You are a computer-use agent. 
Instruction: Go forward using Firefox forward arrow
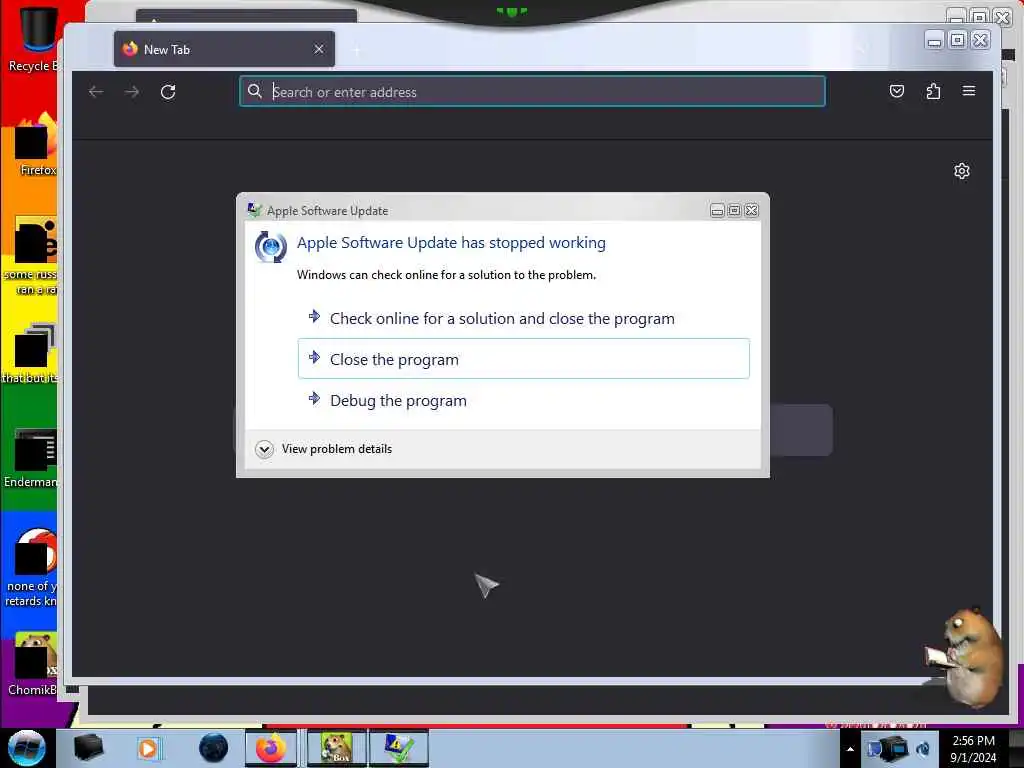click(132, 92)
